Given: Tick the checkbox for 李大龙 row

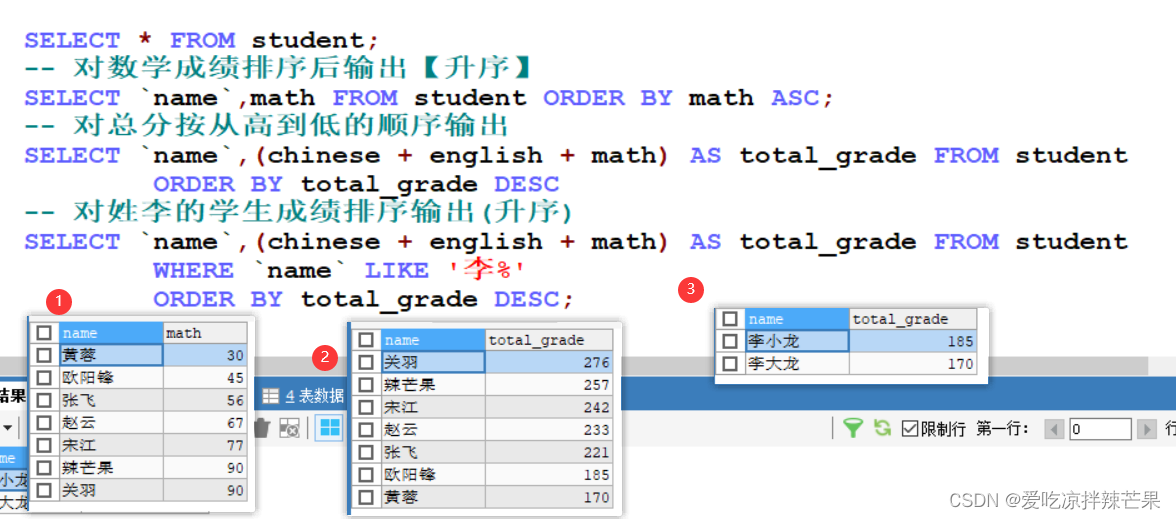Looking at the screenshot, I should click(730, 364).
